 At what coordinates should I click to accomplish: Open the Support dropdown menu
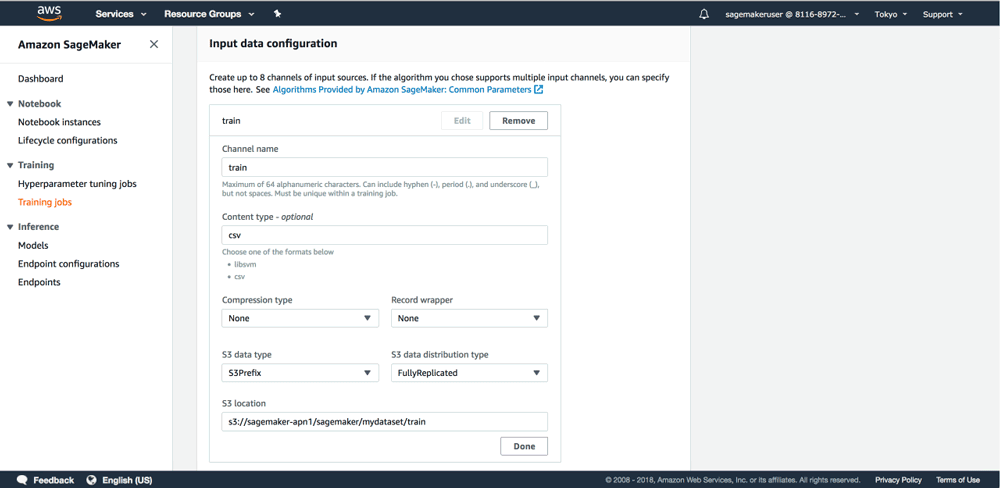943,14
